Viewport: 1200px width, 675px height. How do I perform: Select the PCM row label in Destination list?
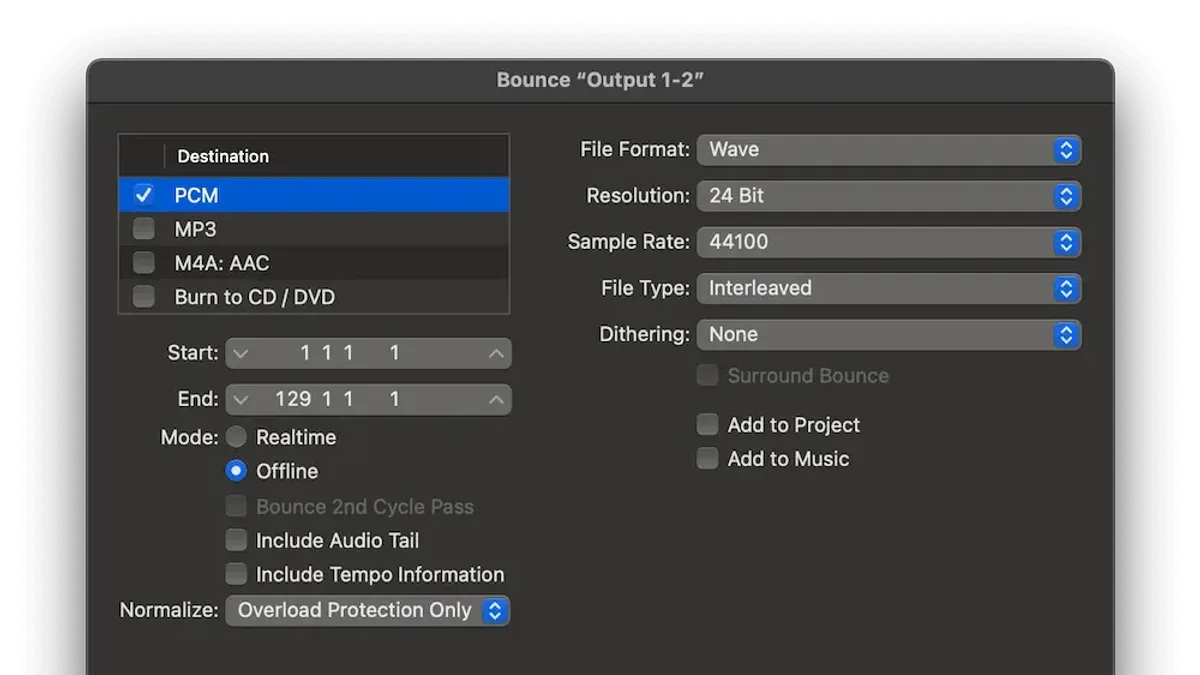(x=196, y=196)
